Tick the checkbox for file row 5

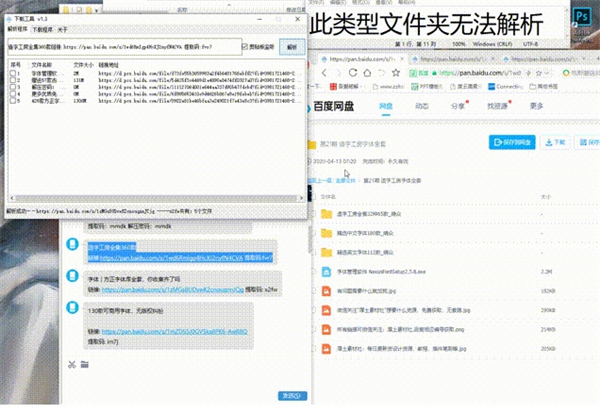13,101
